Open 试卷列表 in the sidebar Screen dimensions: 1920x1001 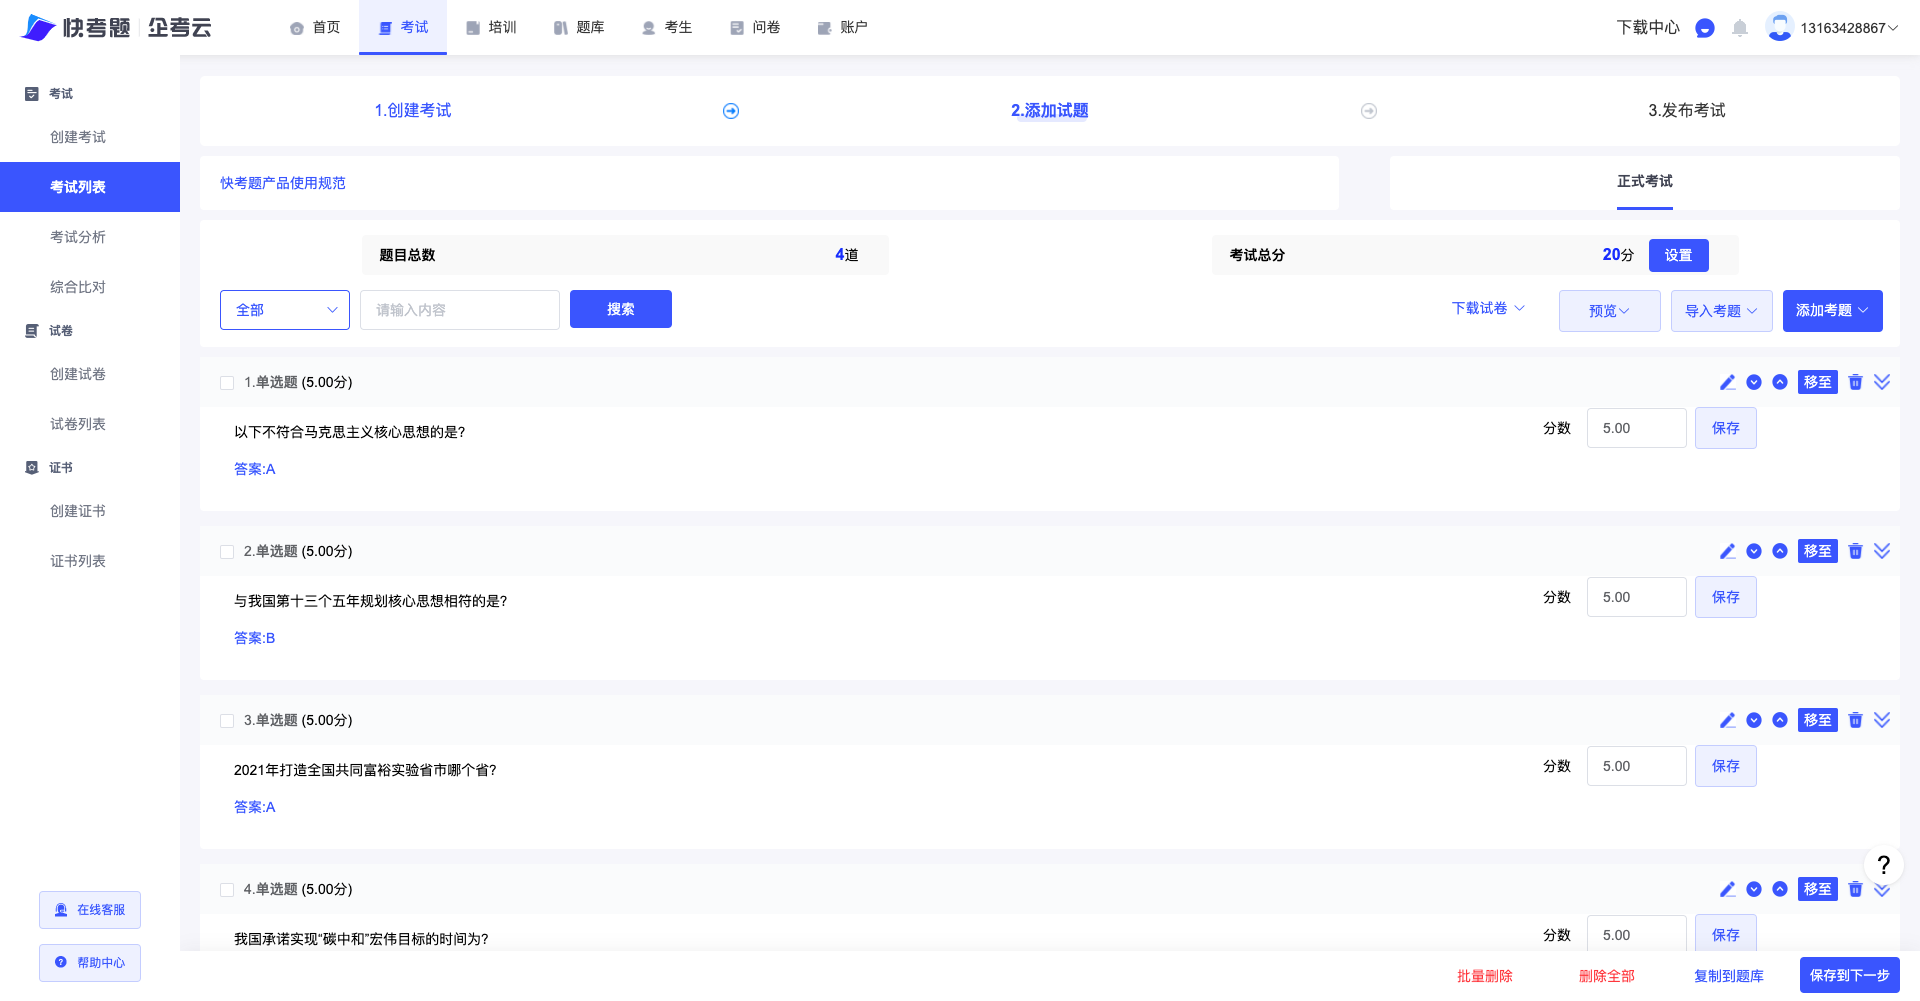coord(78,424)
